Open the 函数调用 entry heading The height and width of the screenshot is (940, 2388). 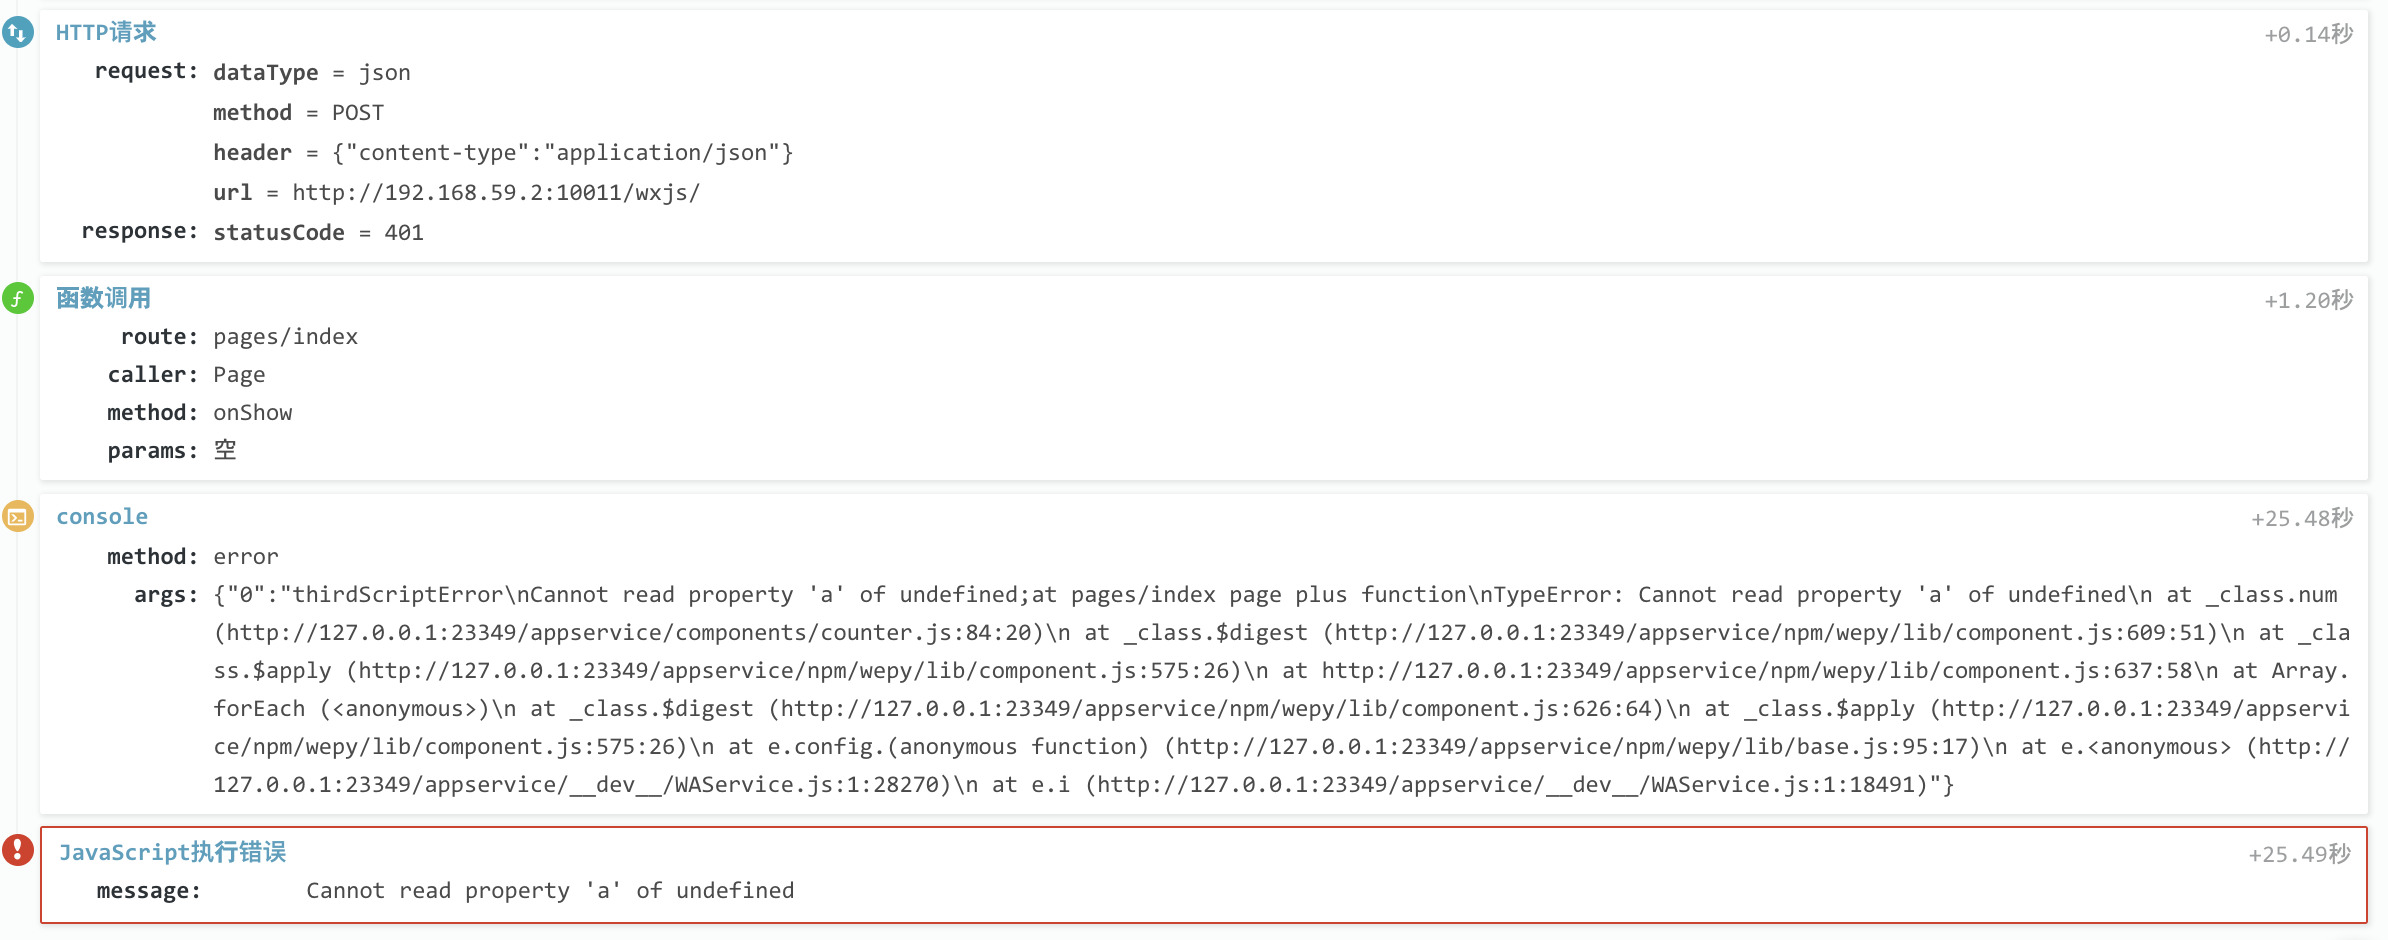[x=104, y=298]
